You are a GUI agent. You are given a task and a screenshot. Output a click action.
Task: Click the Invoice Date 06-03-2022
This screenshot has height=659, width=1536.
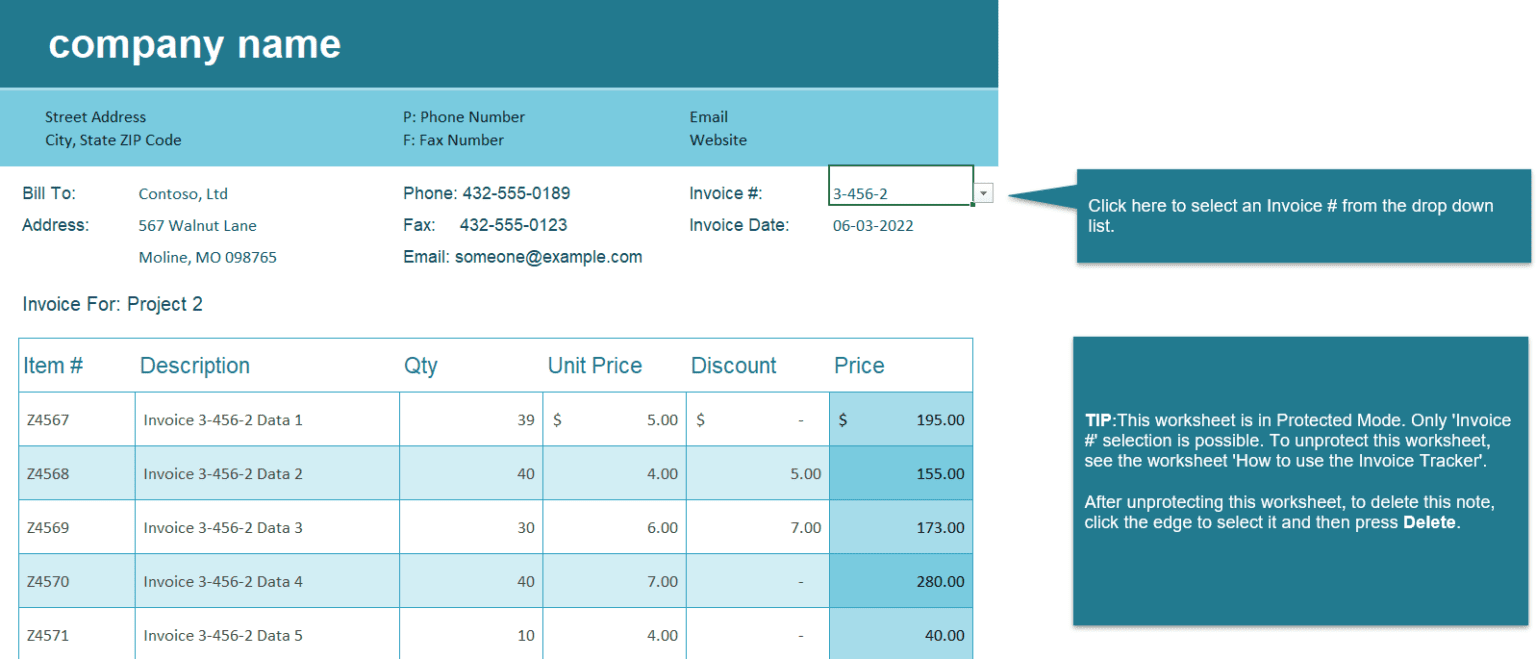(875, 224)
